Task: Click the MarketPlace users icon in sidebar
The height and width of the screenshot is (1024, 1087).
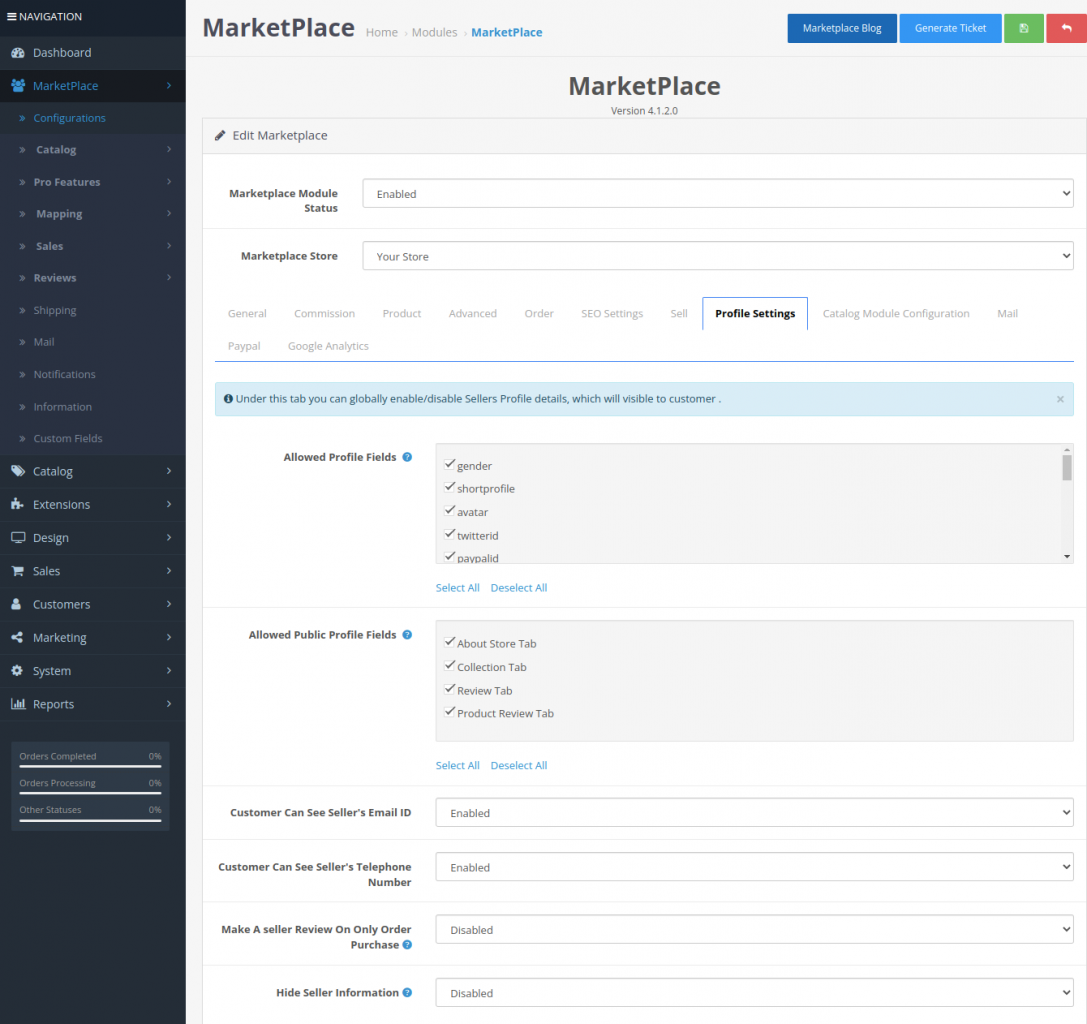Action: click(x=18, y=85)
